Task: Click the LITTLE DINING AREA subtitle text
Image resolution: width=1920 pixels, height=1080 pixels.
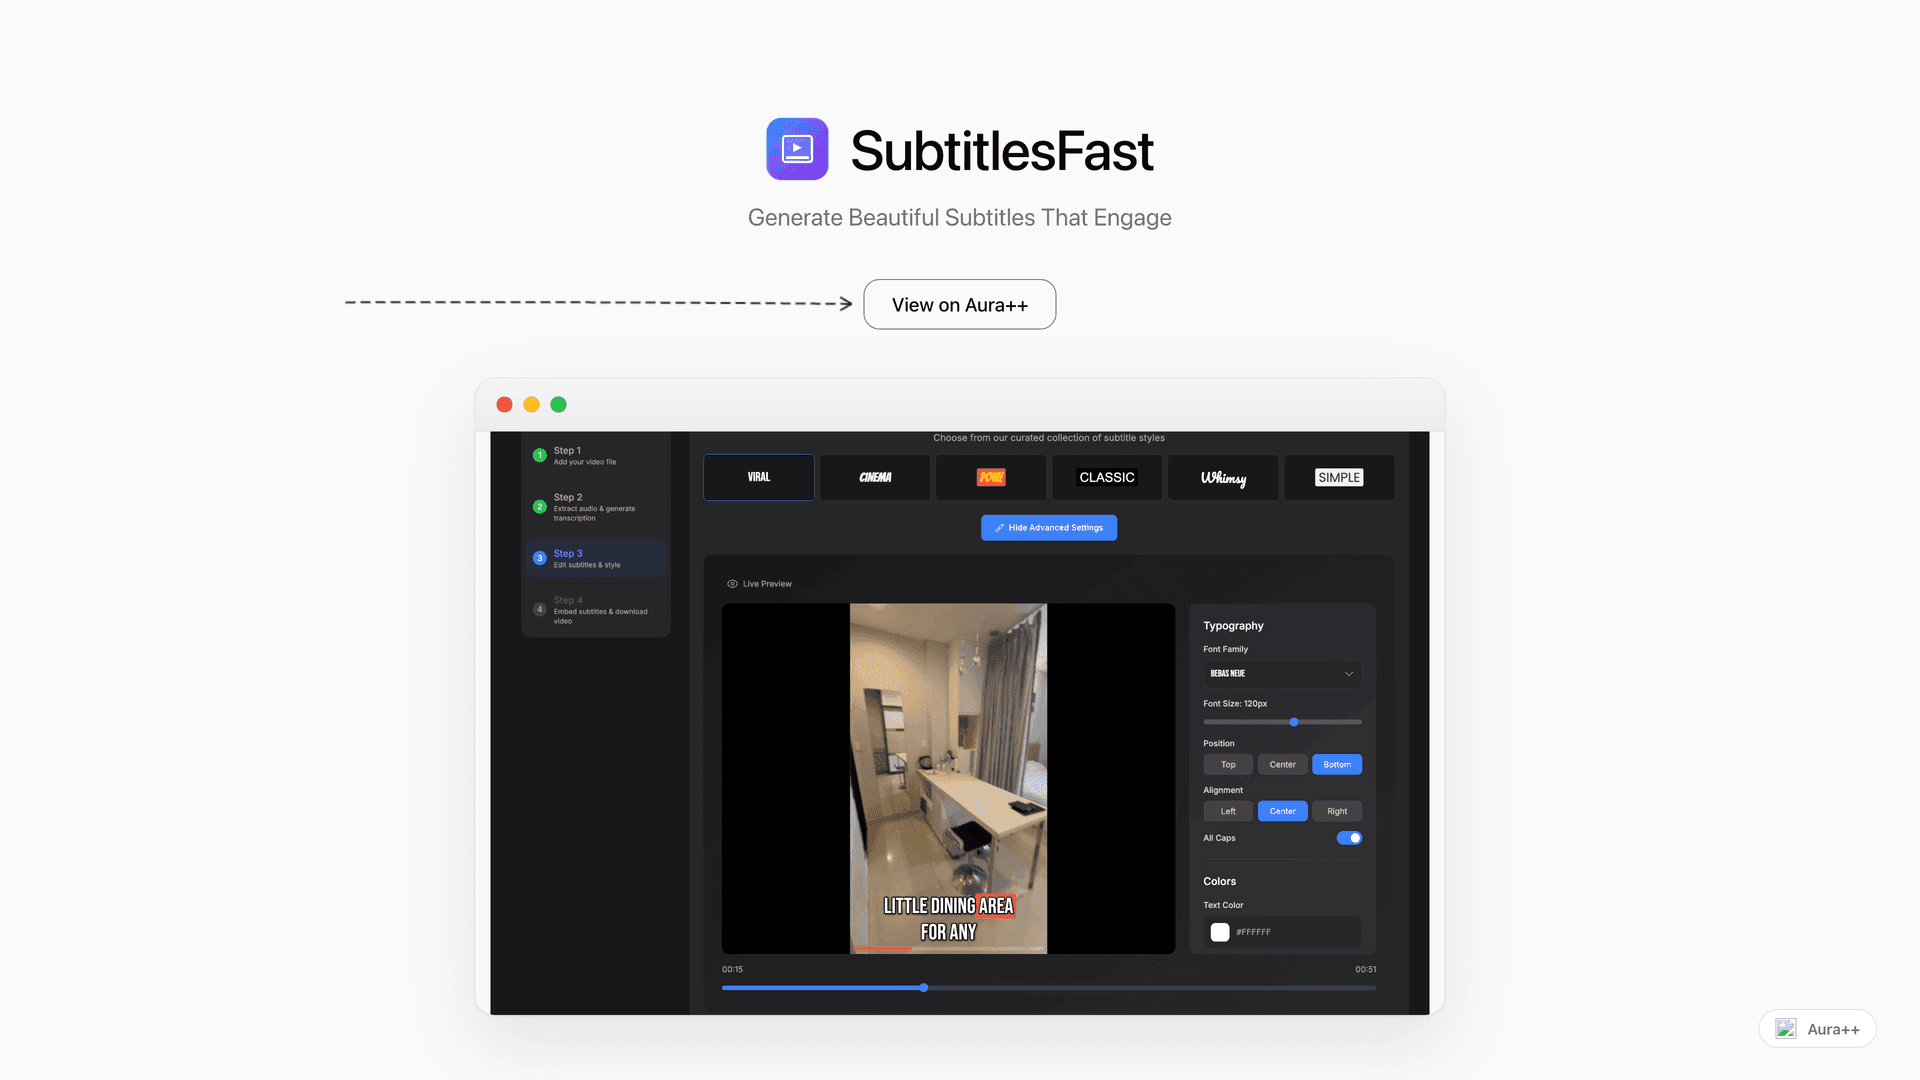Action: click(x=948, y=906)
